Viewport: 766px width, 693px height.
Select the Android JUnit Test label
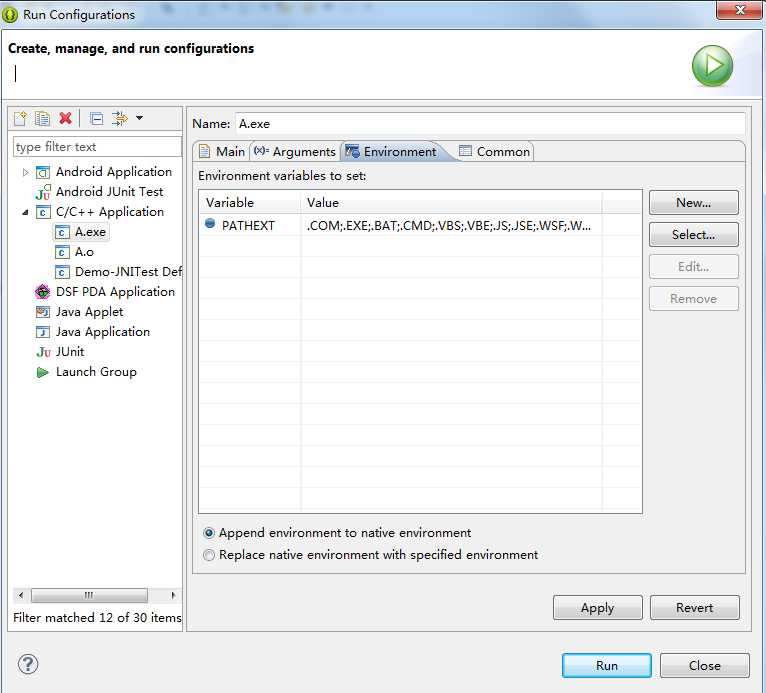(109, 192)
